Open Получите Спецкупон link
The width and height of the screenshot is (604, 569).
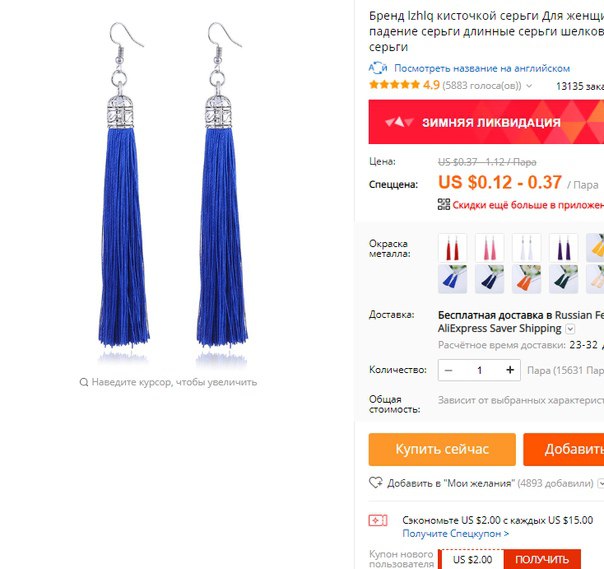click(x=456, y=534)
